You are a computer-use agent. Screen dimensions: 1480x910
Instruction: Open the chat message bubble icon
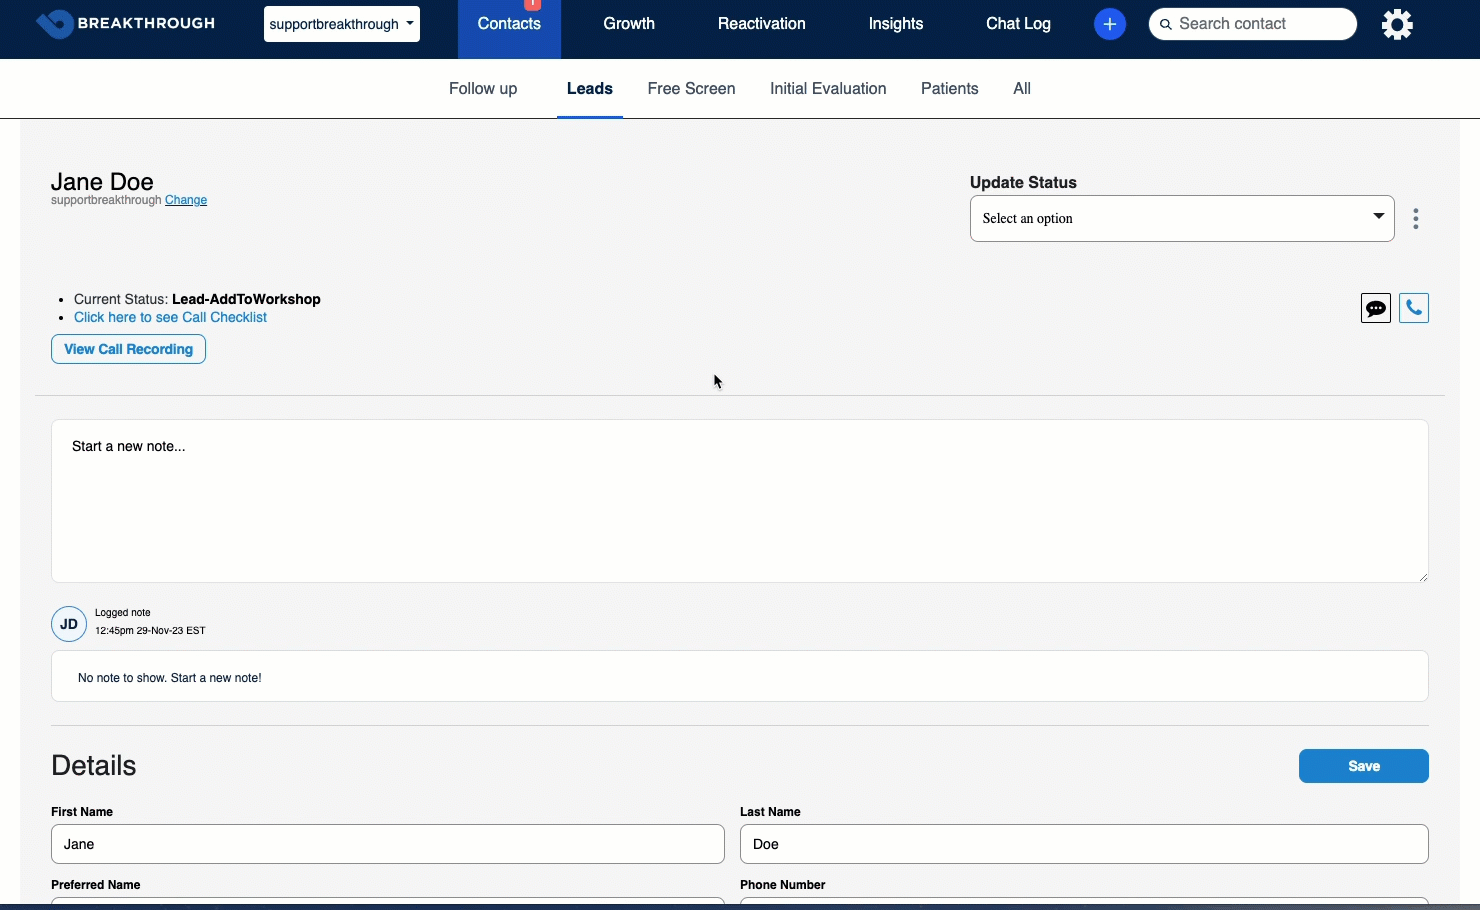tap(1376, 308)
